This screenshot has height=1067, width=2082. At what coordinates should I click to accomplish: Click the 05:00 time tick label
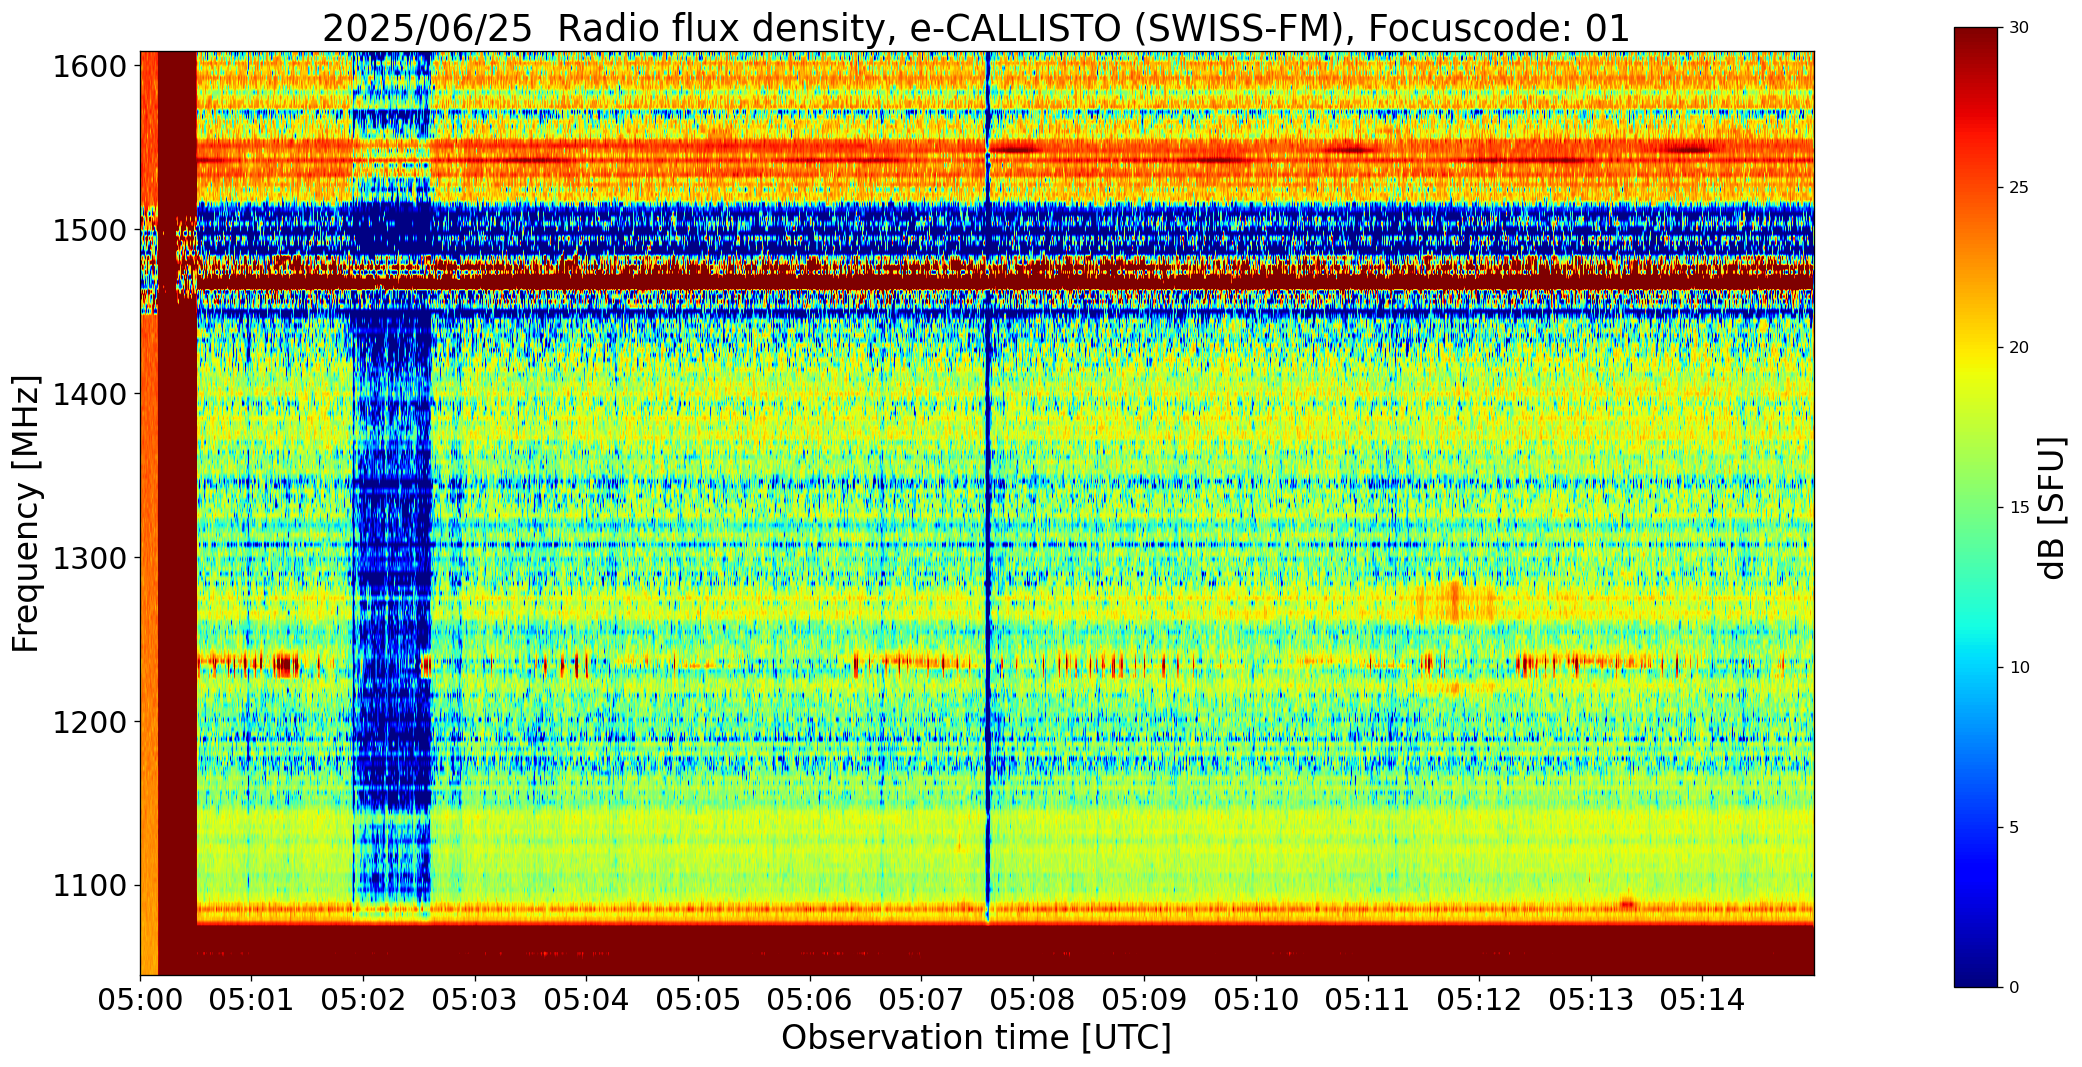point(140,1000)
